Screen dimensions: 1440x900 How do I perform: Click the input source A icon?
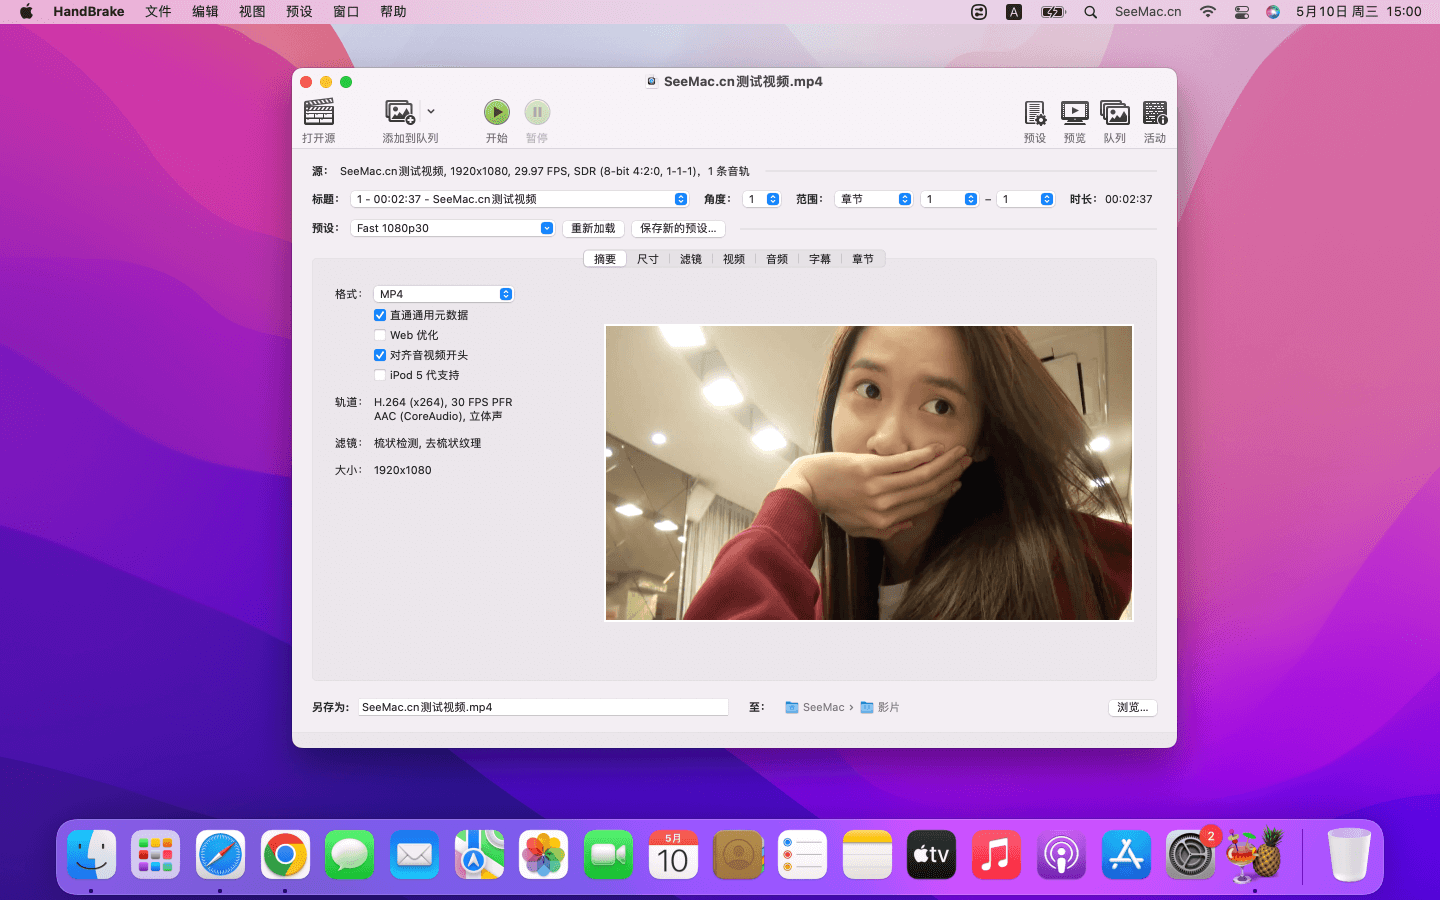point(1014,12)
